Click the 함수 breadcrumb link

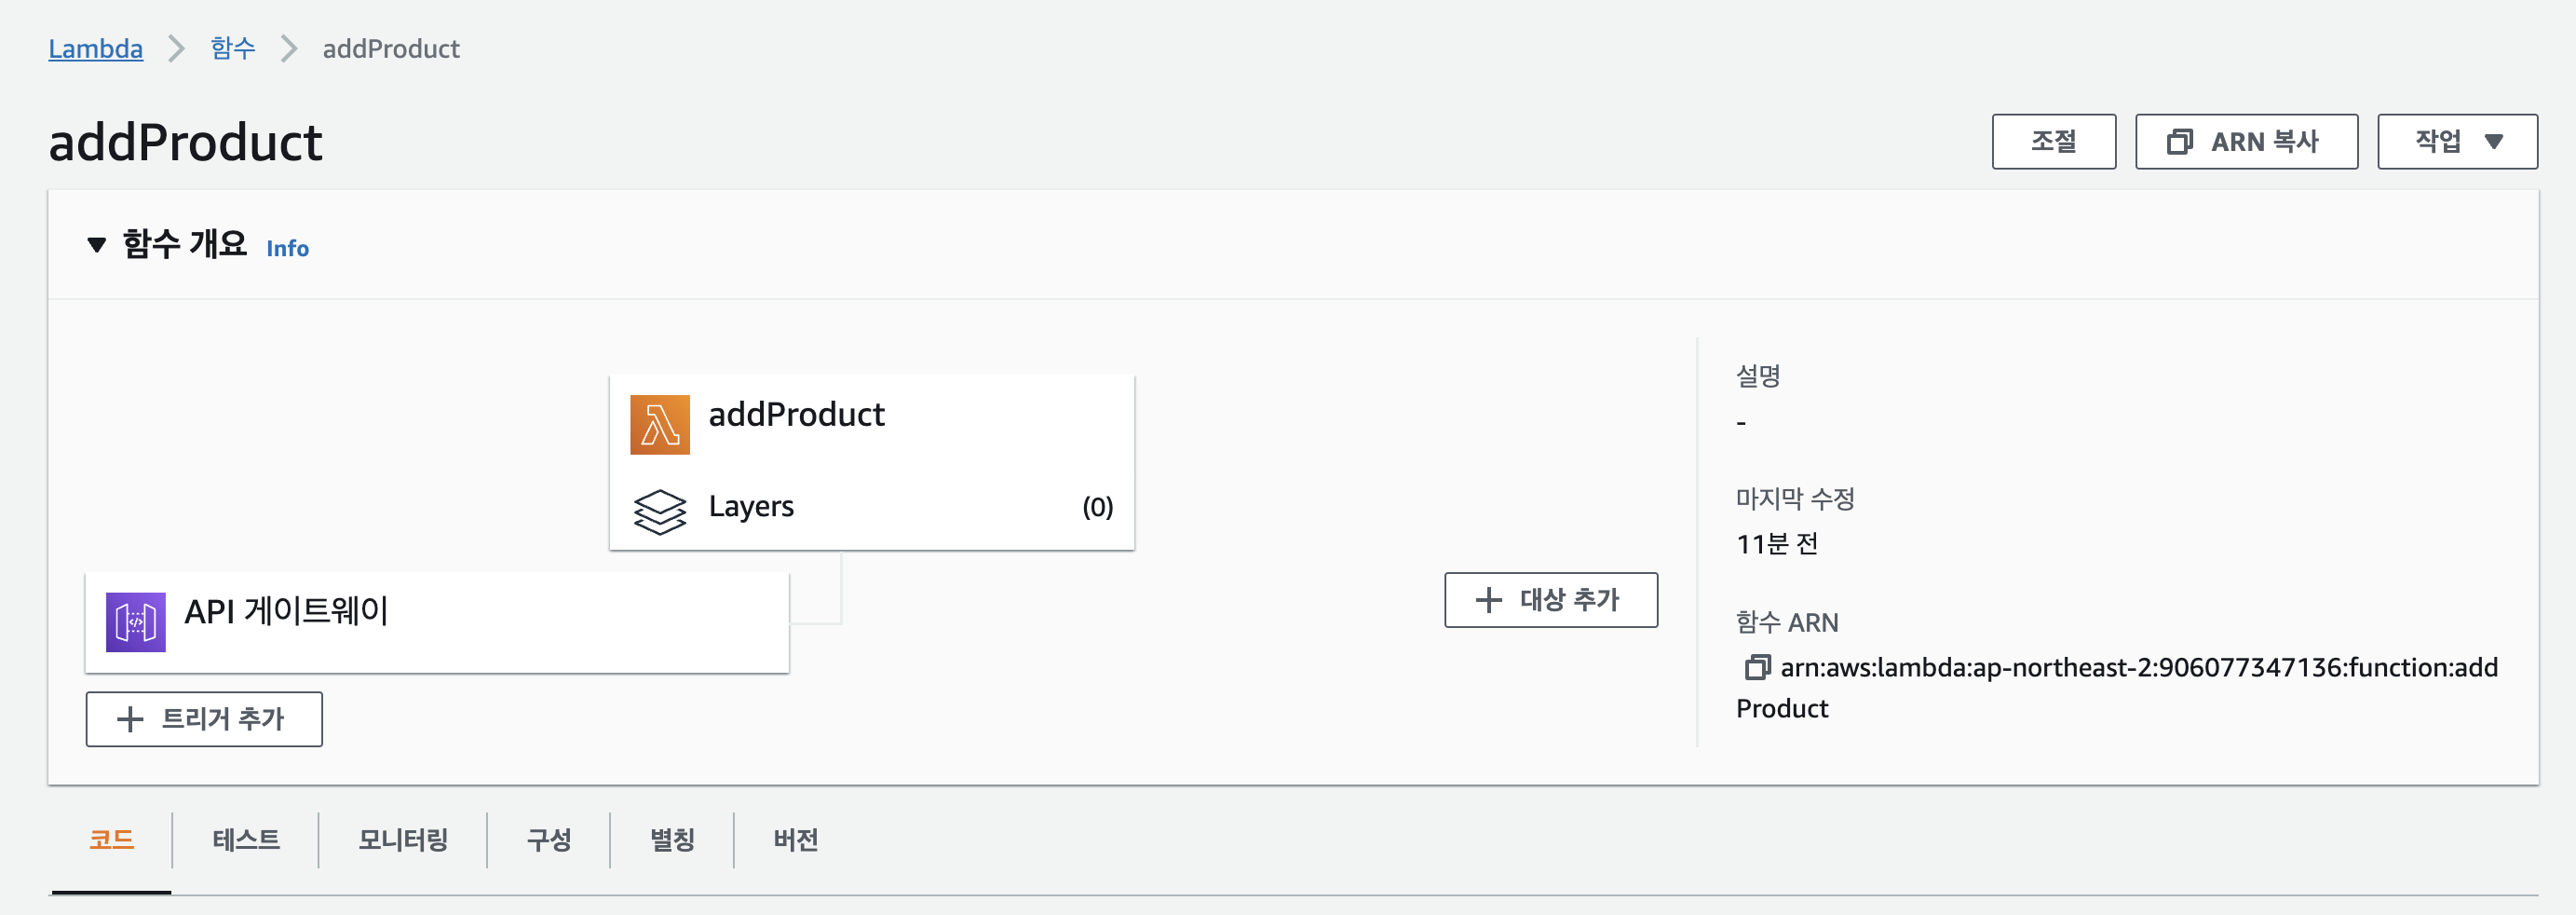click(x=233, y=49)
